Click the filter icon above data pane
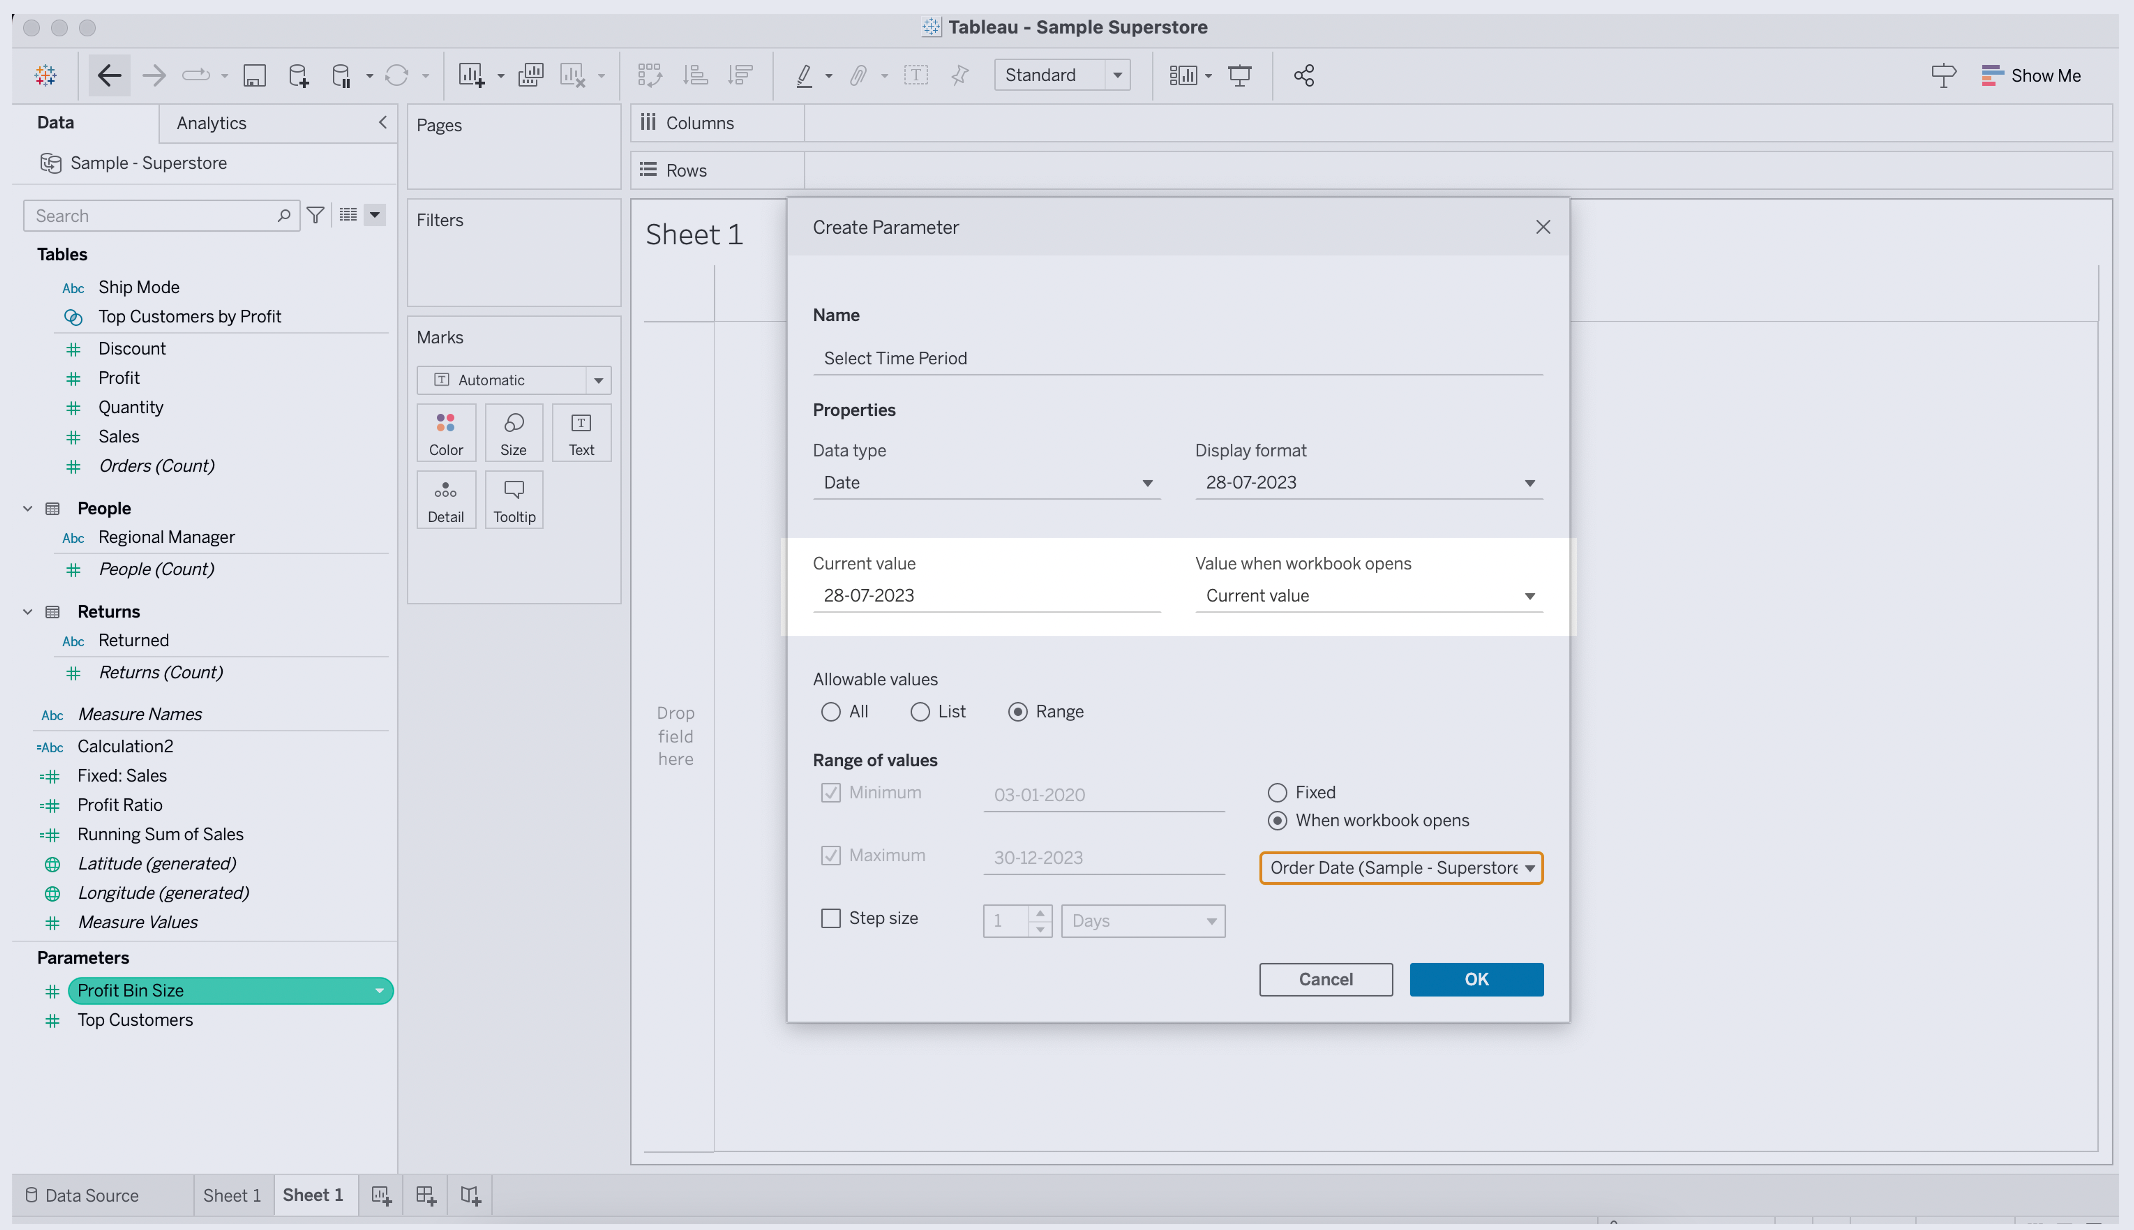The height and width of the screenshot is (1230, 2134). [x=315, y=214]
